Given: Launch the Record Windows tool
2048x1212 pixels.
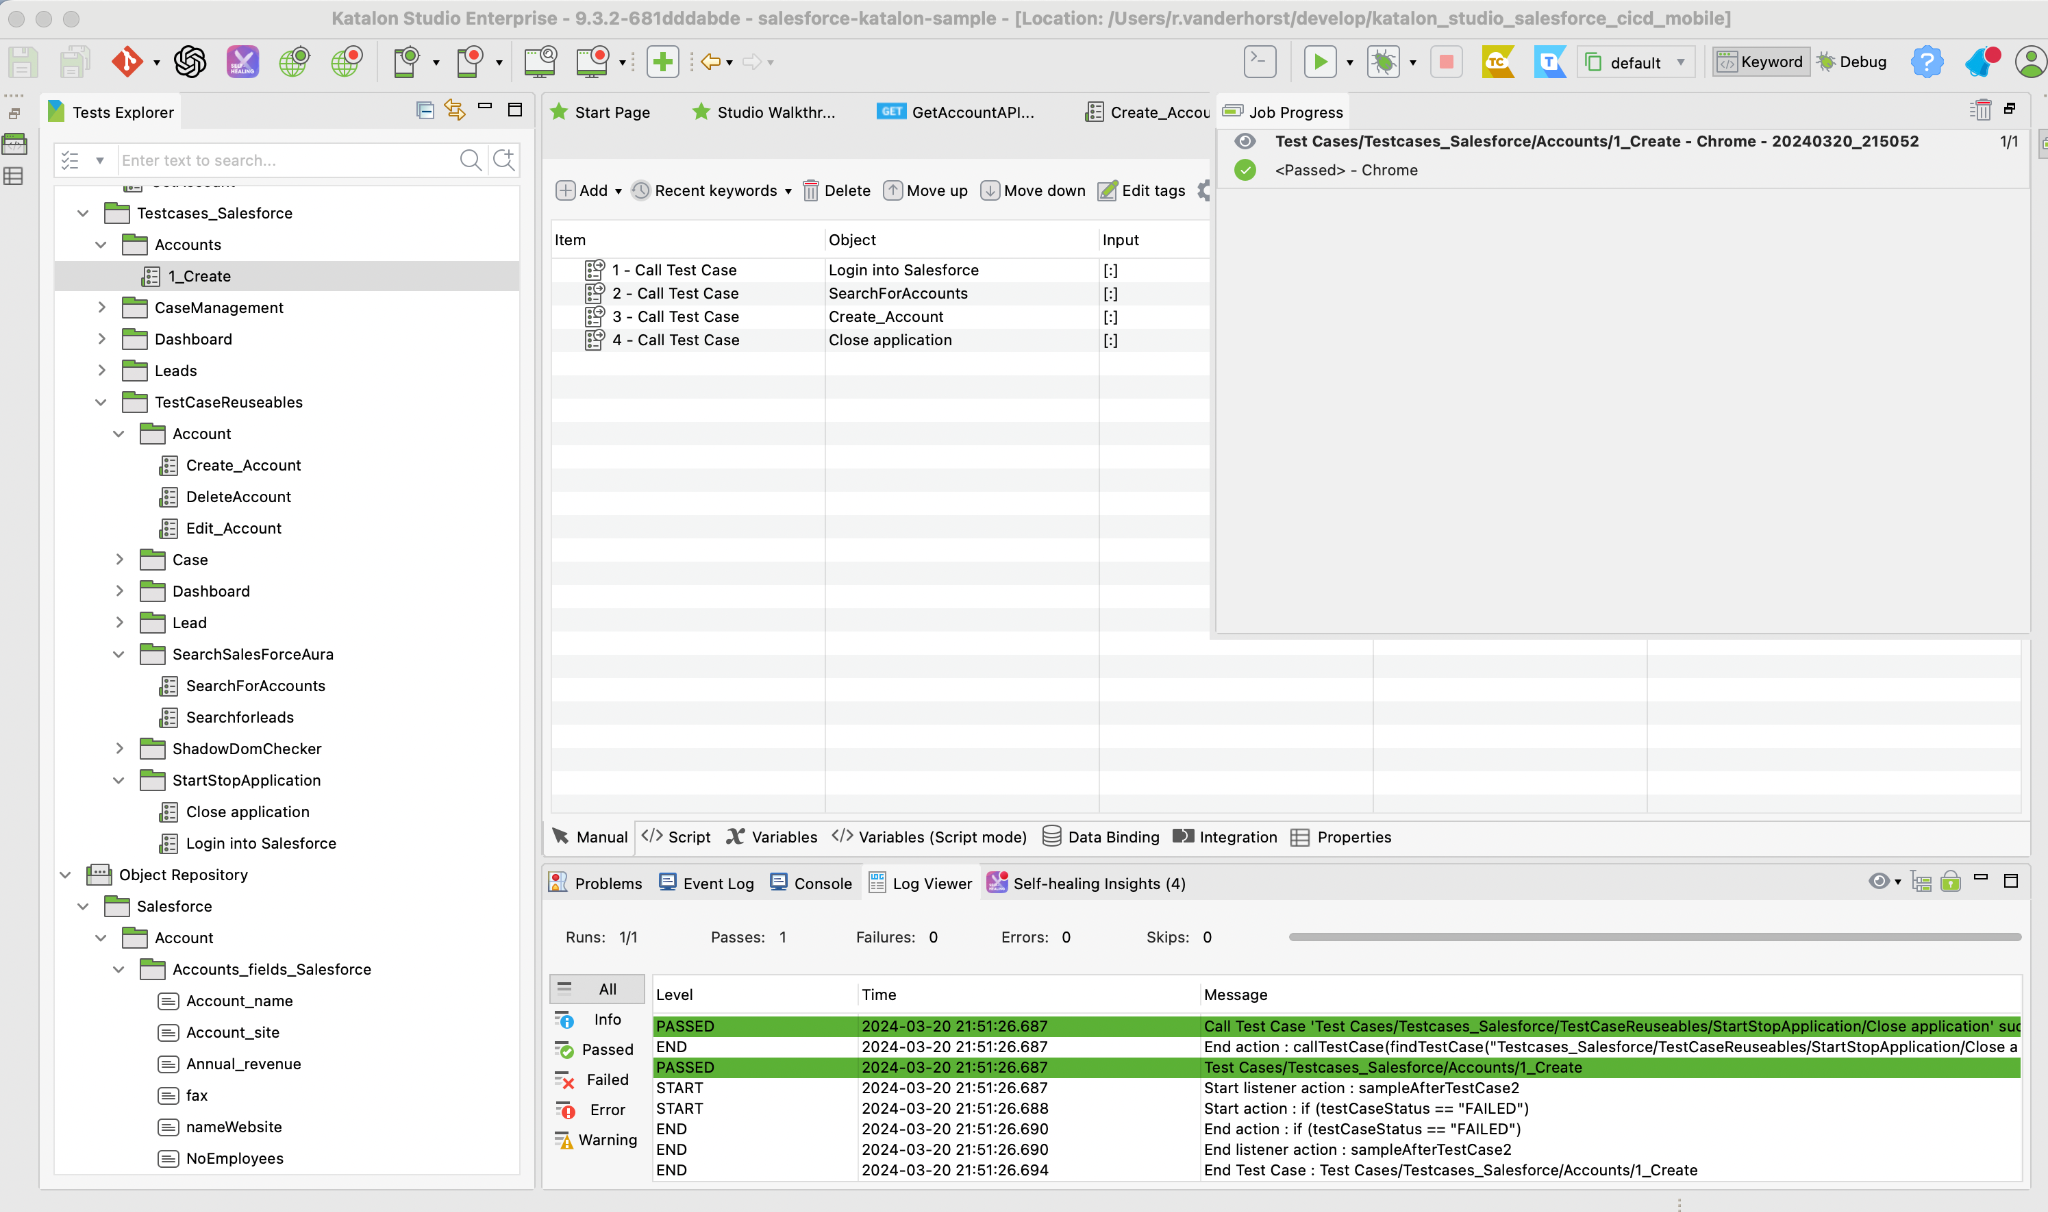Looking at the screenshot, I should click(592, 62).
